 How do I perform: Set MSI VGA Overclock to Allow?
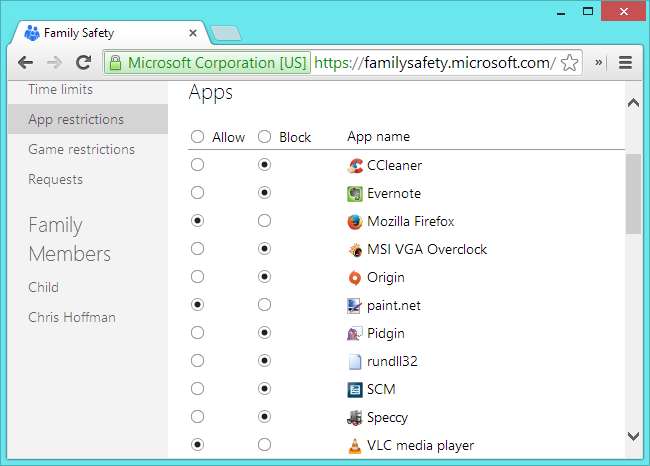pyautogui.click(x=197, y=249)
